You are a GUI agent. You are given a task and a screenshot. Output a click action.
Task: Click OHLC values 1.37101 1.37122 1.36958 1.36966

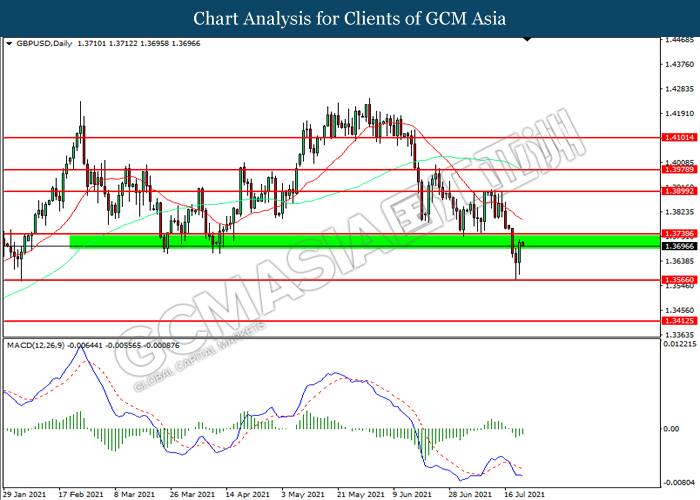[x=139, y=44]
